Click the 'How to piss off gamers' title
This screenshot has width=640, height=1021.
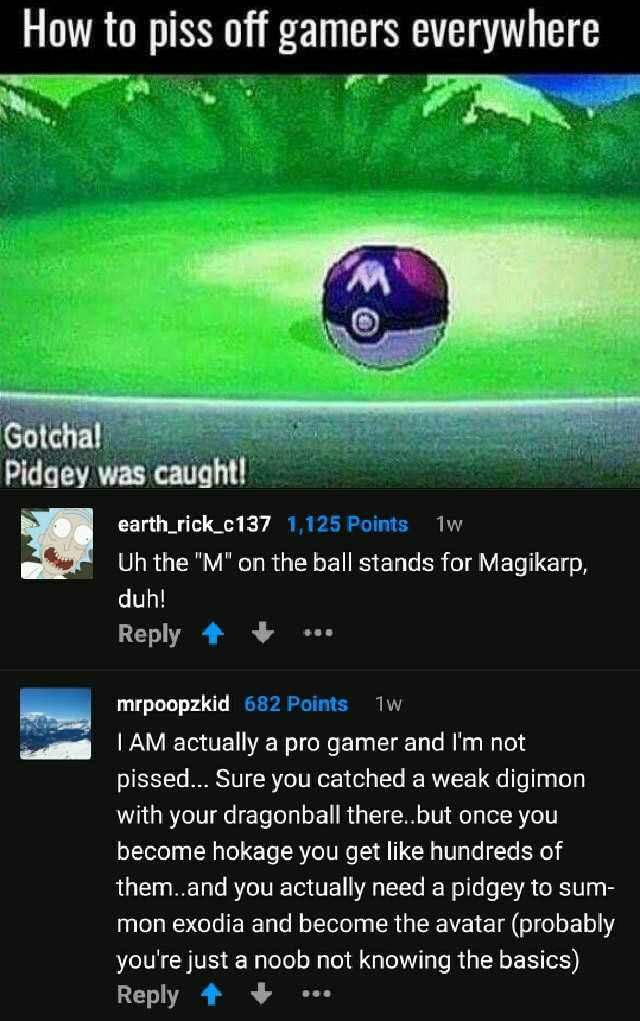(x=311, y=30)
